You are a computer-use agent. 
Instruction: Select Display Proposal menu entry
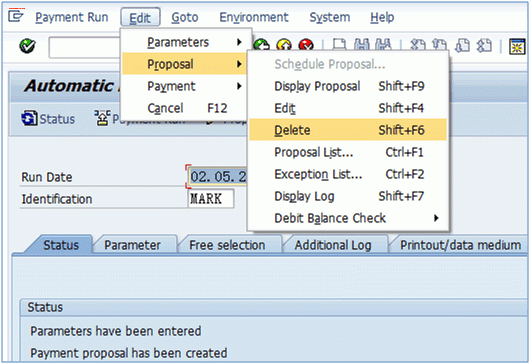click(348, 86)
